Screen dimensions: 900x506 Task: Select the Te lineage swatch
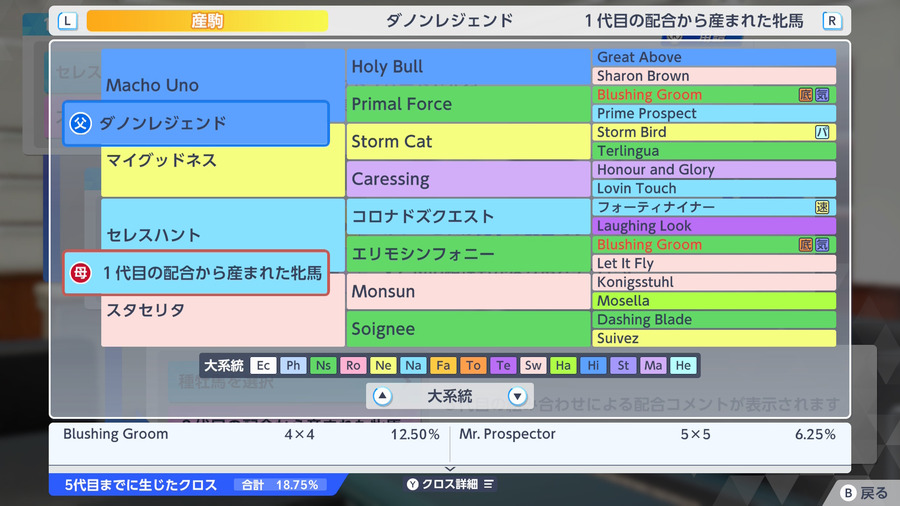[503, 365]
